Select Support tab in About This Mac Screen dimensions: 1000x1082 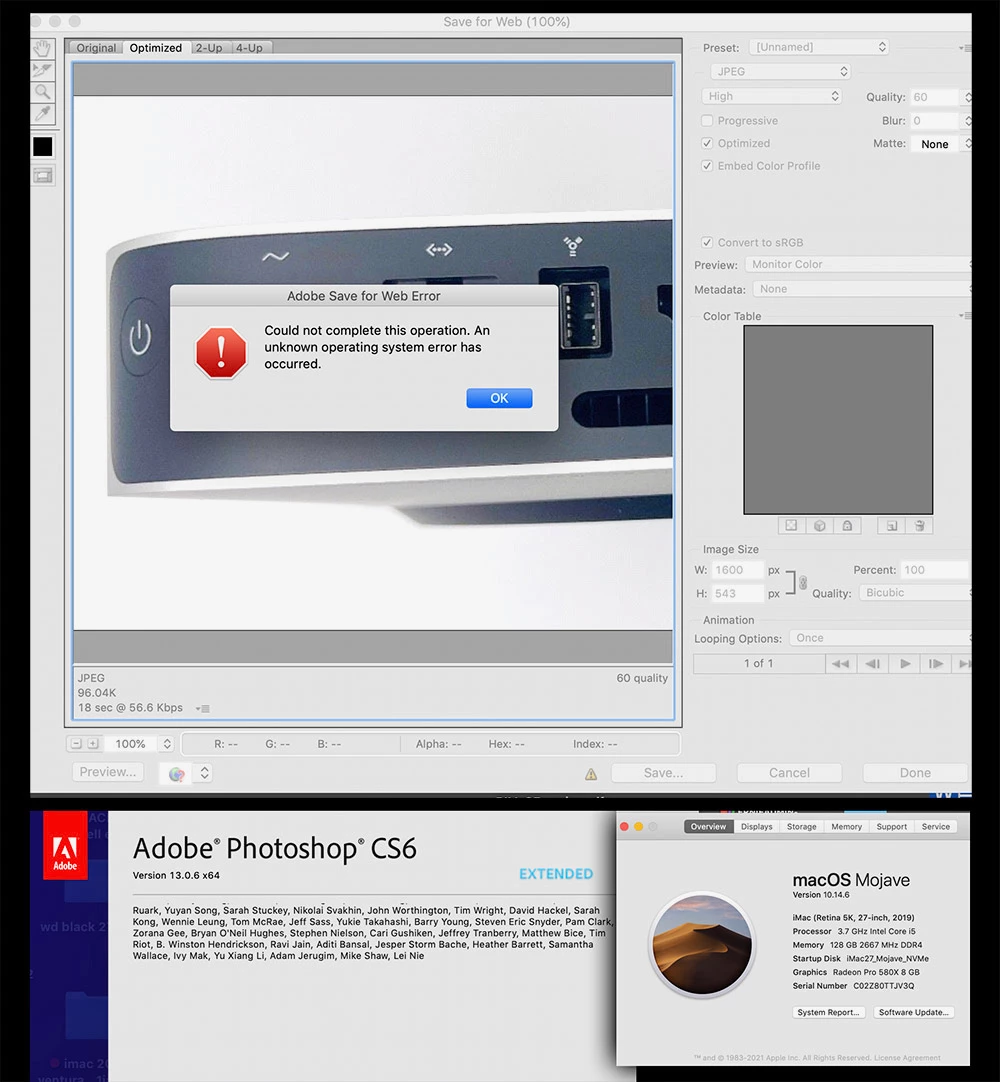pos(892,827)
